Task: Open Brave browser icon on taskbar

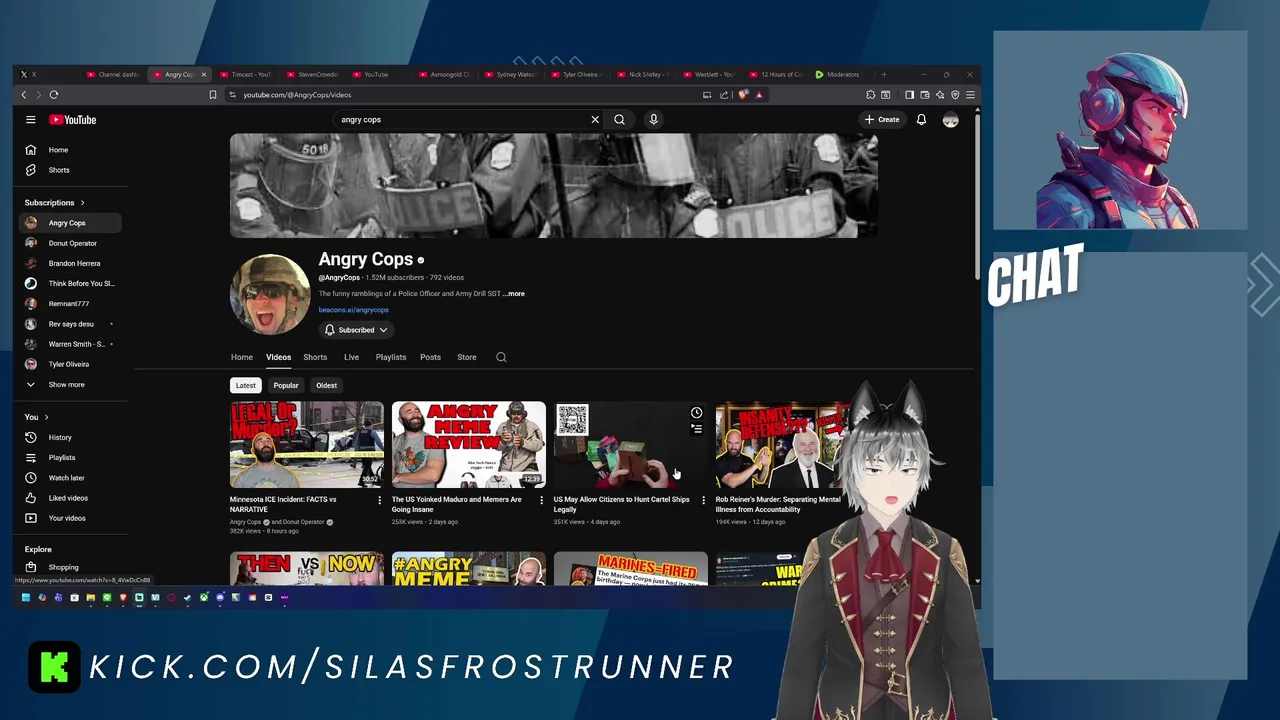Action: click(x=123, y=597)
